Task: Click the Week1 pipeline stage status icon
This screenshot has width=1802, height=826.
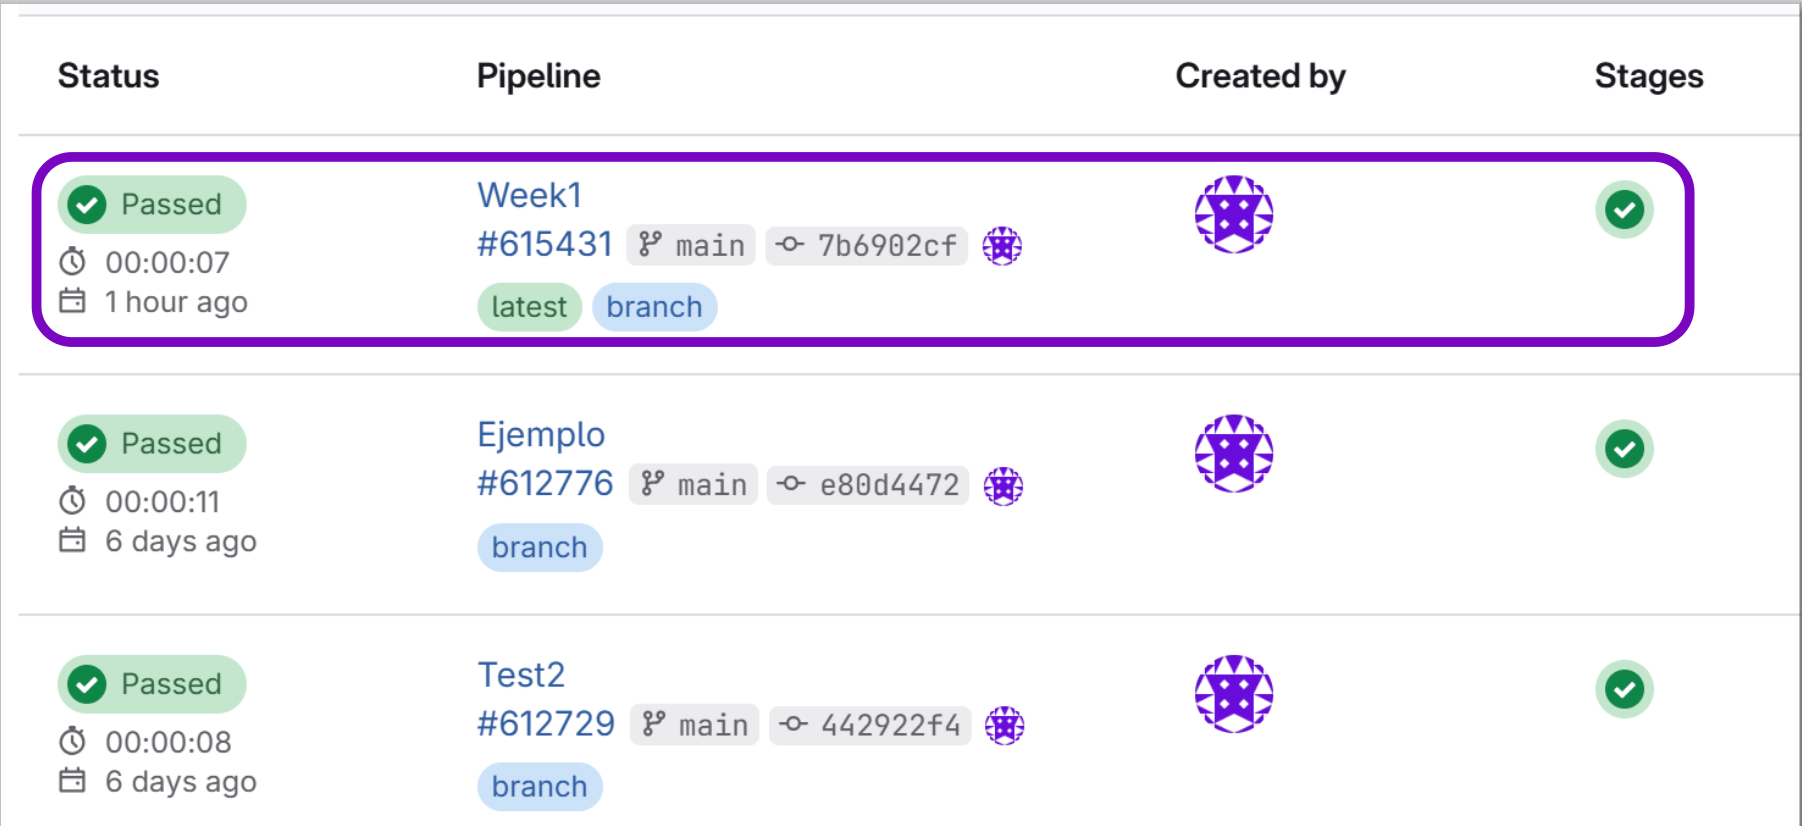Action: 1624,210
